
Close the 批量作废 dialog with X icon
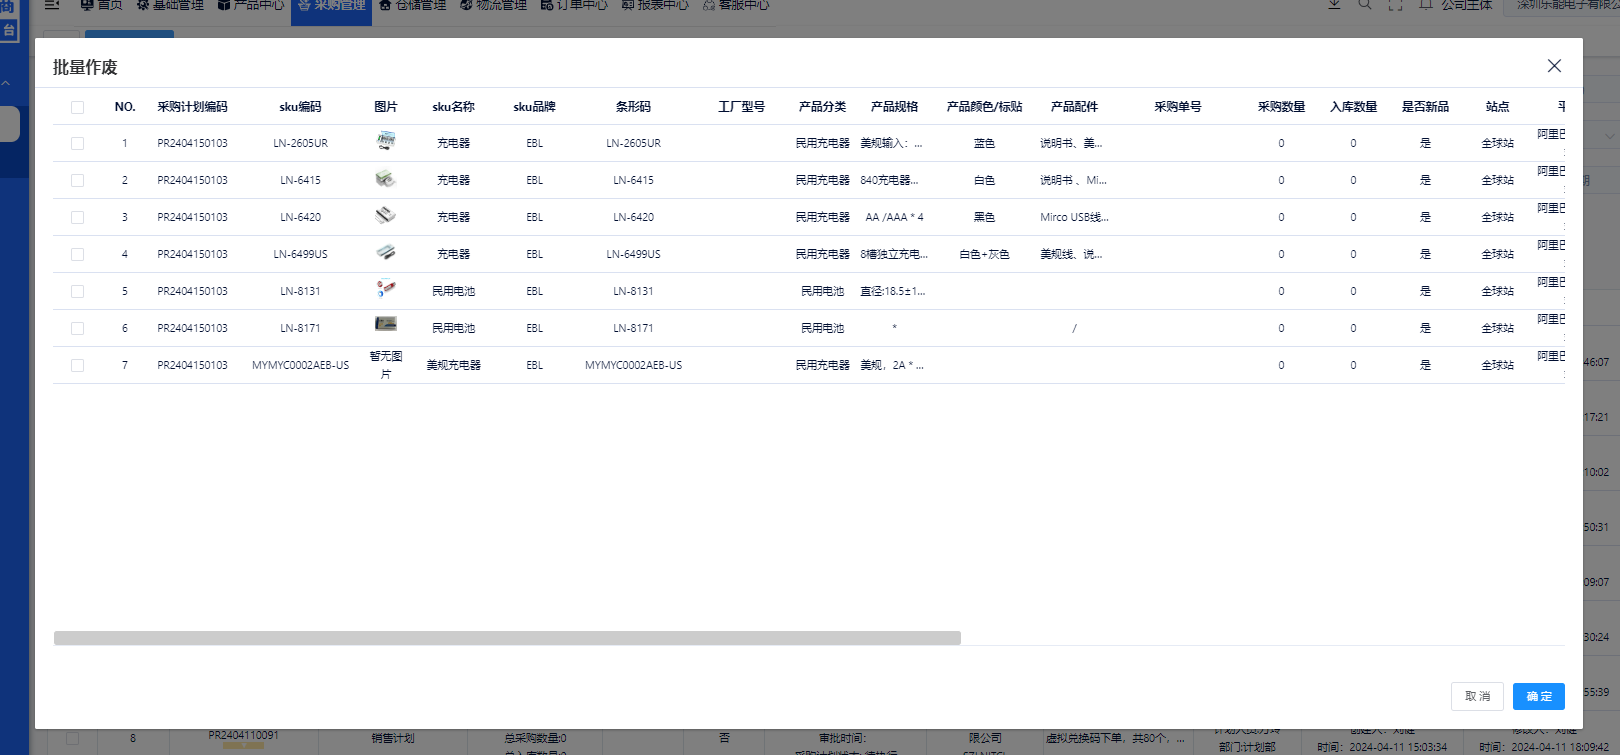click(1554, 66)
